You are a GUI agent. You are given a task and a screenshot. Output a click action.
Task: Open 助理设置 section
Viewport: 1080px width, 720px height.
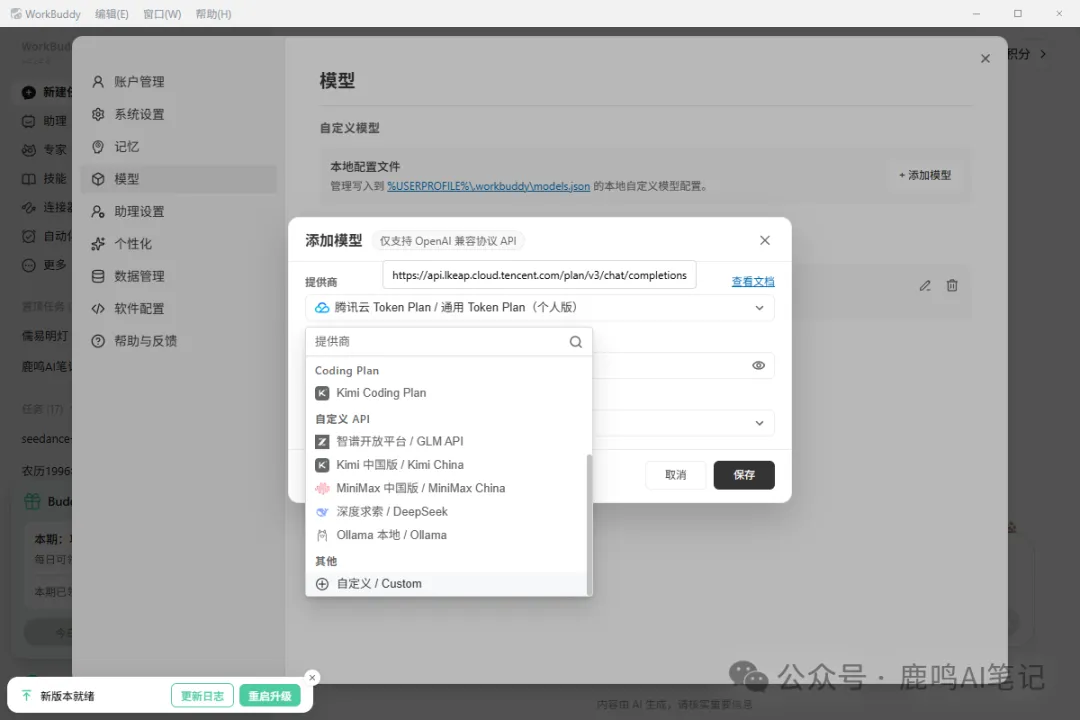179,212
